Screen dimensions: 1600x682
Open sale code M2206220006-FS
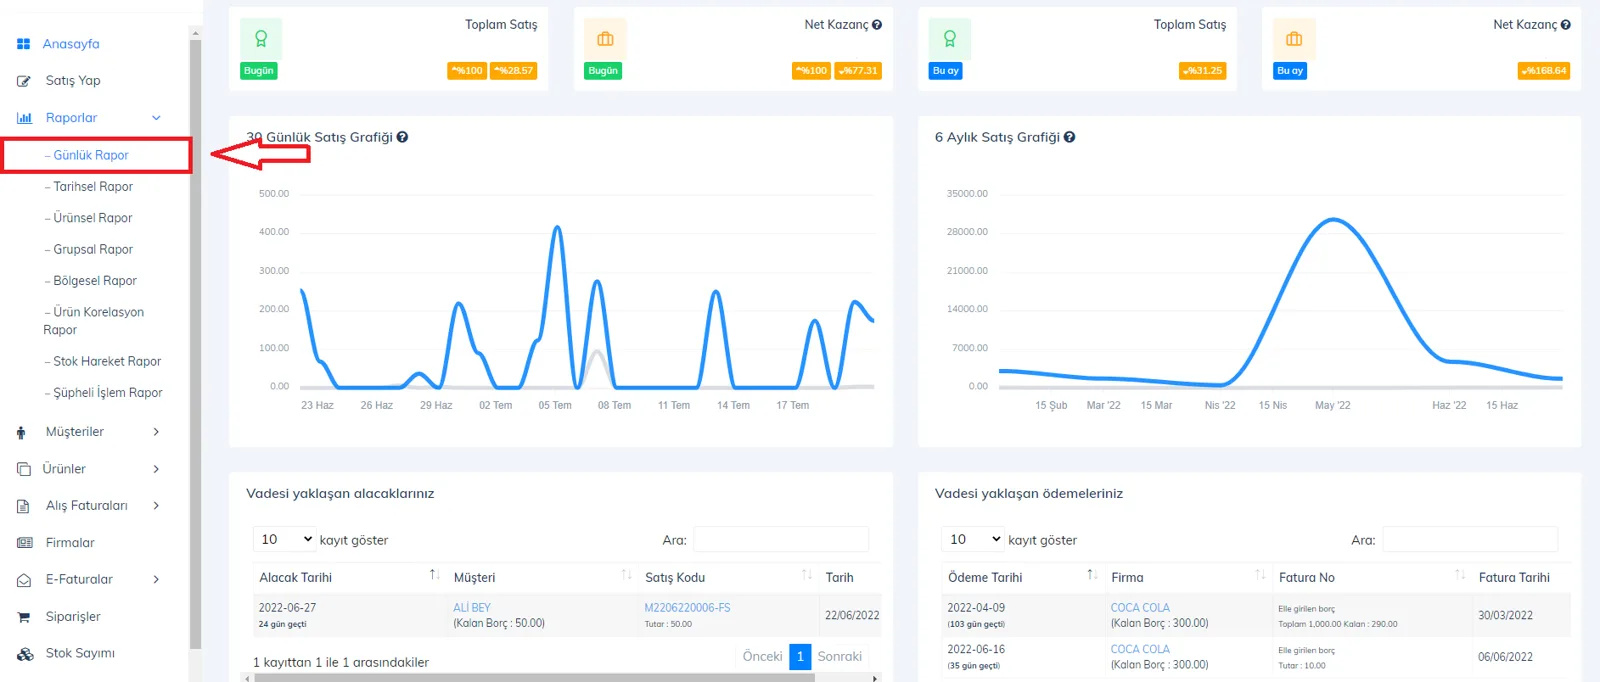(x=687, y=608)
